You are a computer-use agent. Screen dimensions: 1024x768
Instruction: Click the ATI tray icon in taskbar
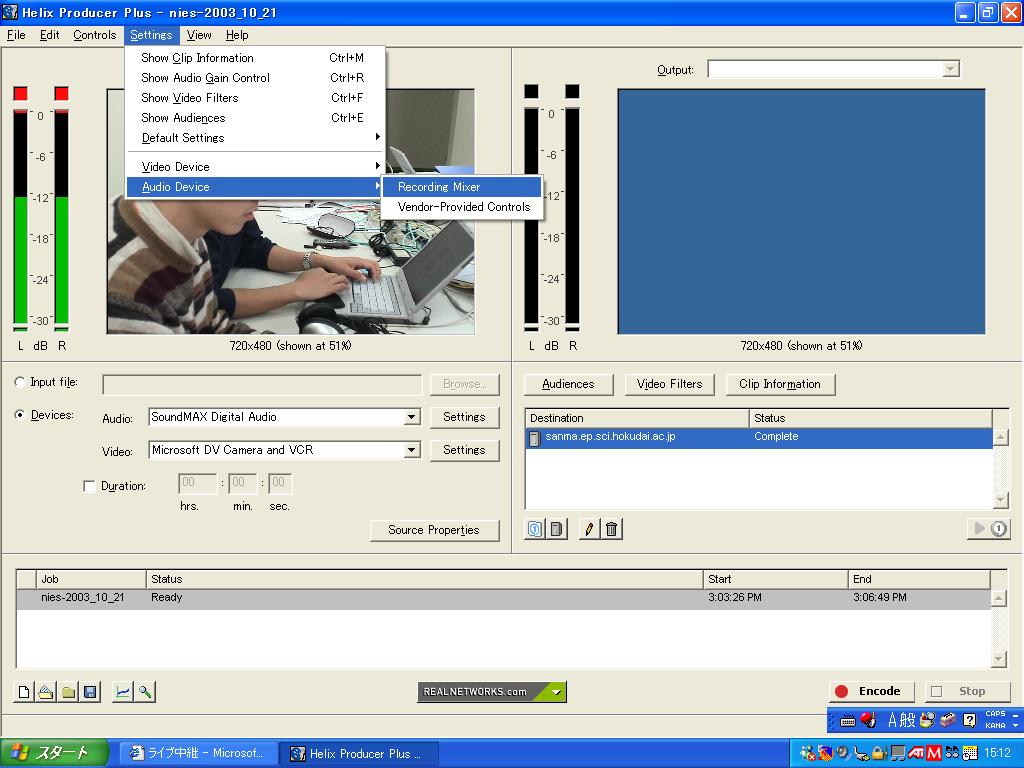[x=915, y=753]
